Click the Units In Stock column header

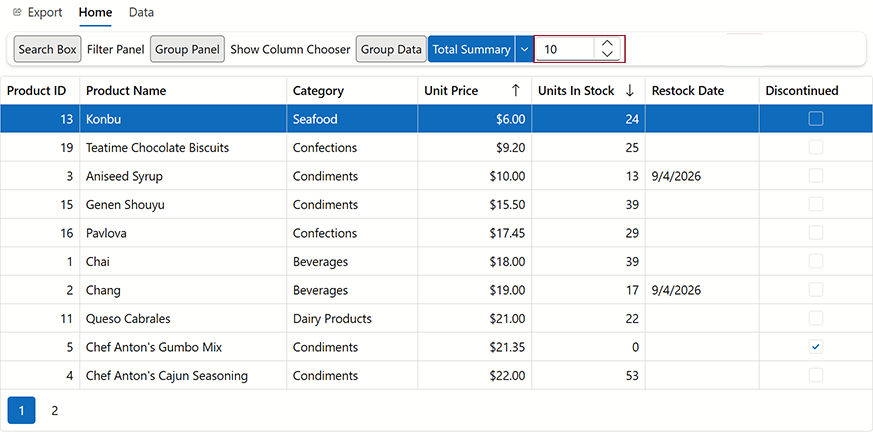[588, 91]
